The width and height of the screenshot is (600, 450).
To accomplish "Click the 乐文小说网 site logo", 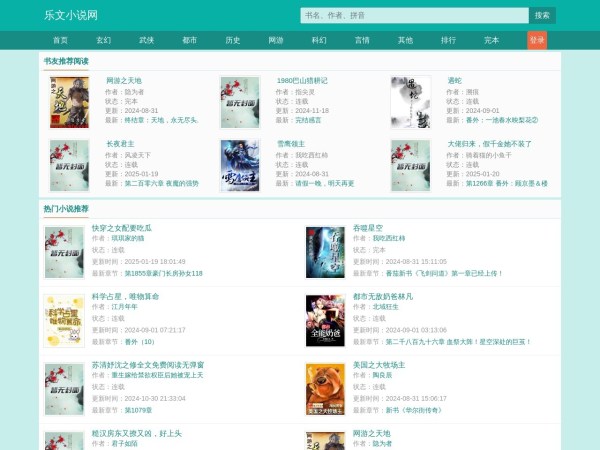I will coord(71,16).
